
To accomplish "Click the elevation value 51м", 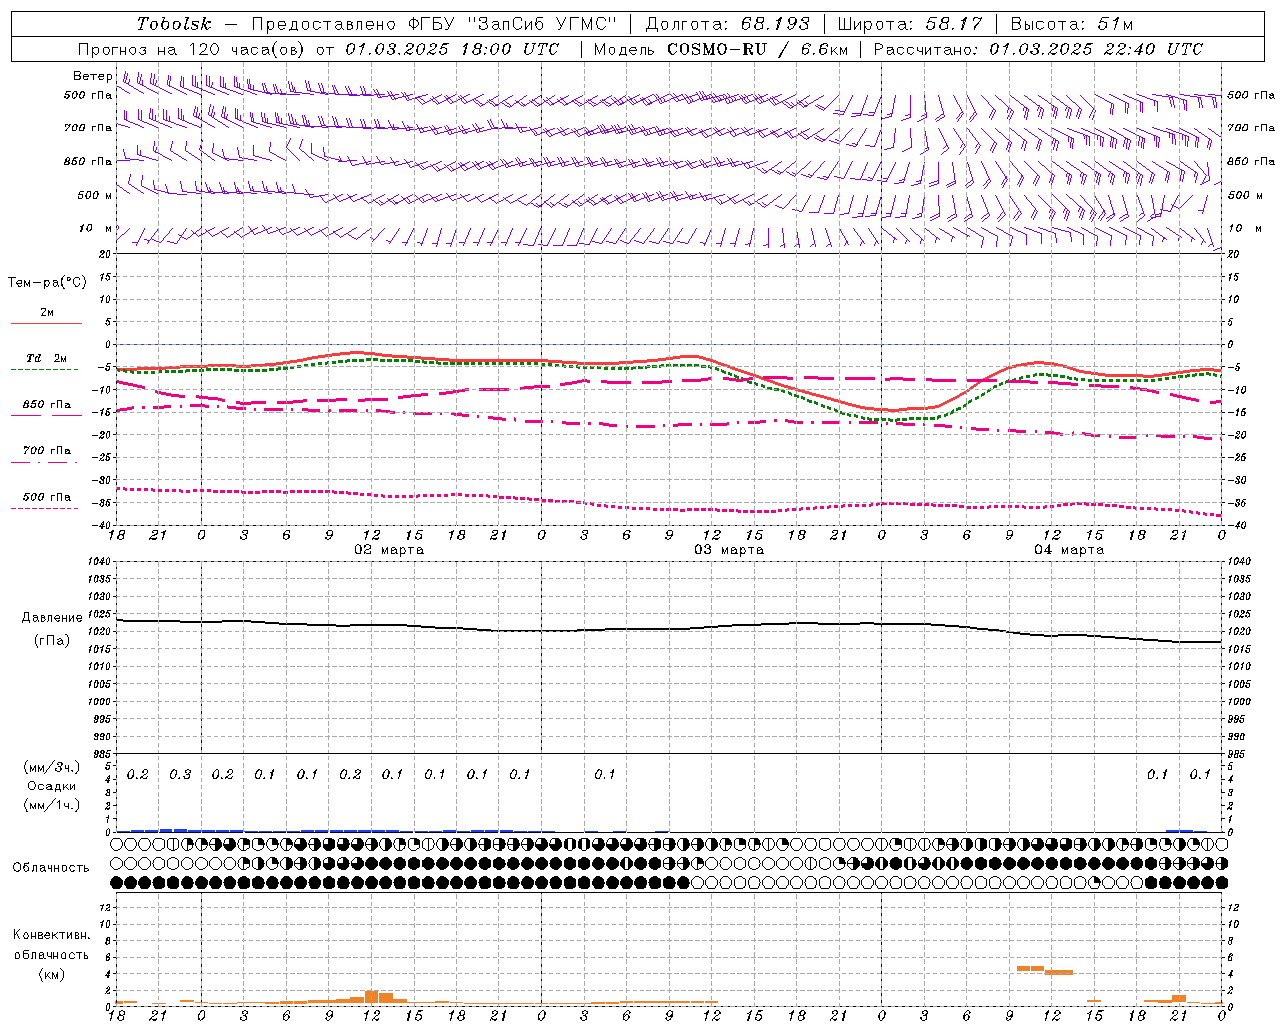I will [x=1114, y=24].
